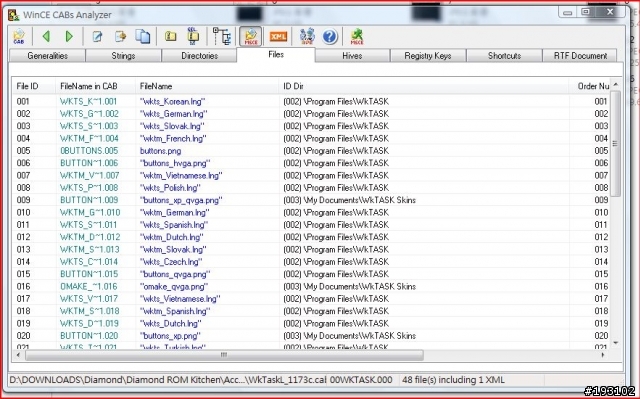Viewport: 640px width, 399px height.
Task: Click file name "buttons_xp_qvga.png"
Action: (181, 200)
